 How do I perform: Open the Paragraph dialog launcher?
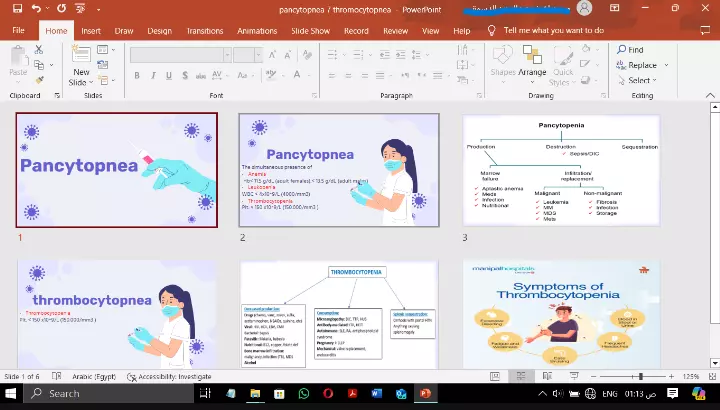(479, 95)
